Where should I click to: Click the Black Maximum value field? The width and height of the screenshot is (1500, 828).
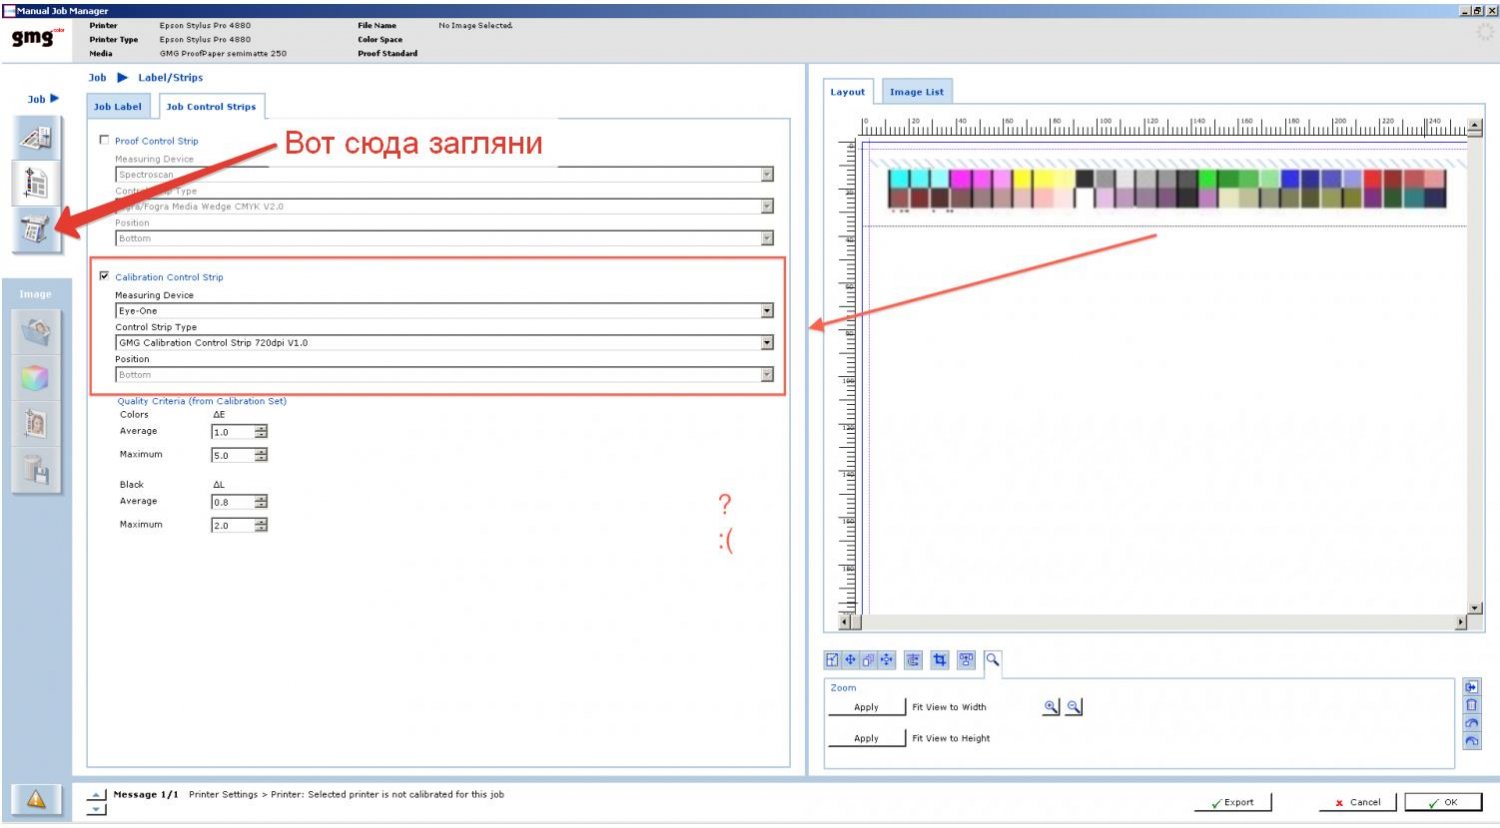point(233,525)
